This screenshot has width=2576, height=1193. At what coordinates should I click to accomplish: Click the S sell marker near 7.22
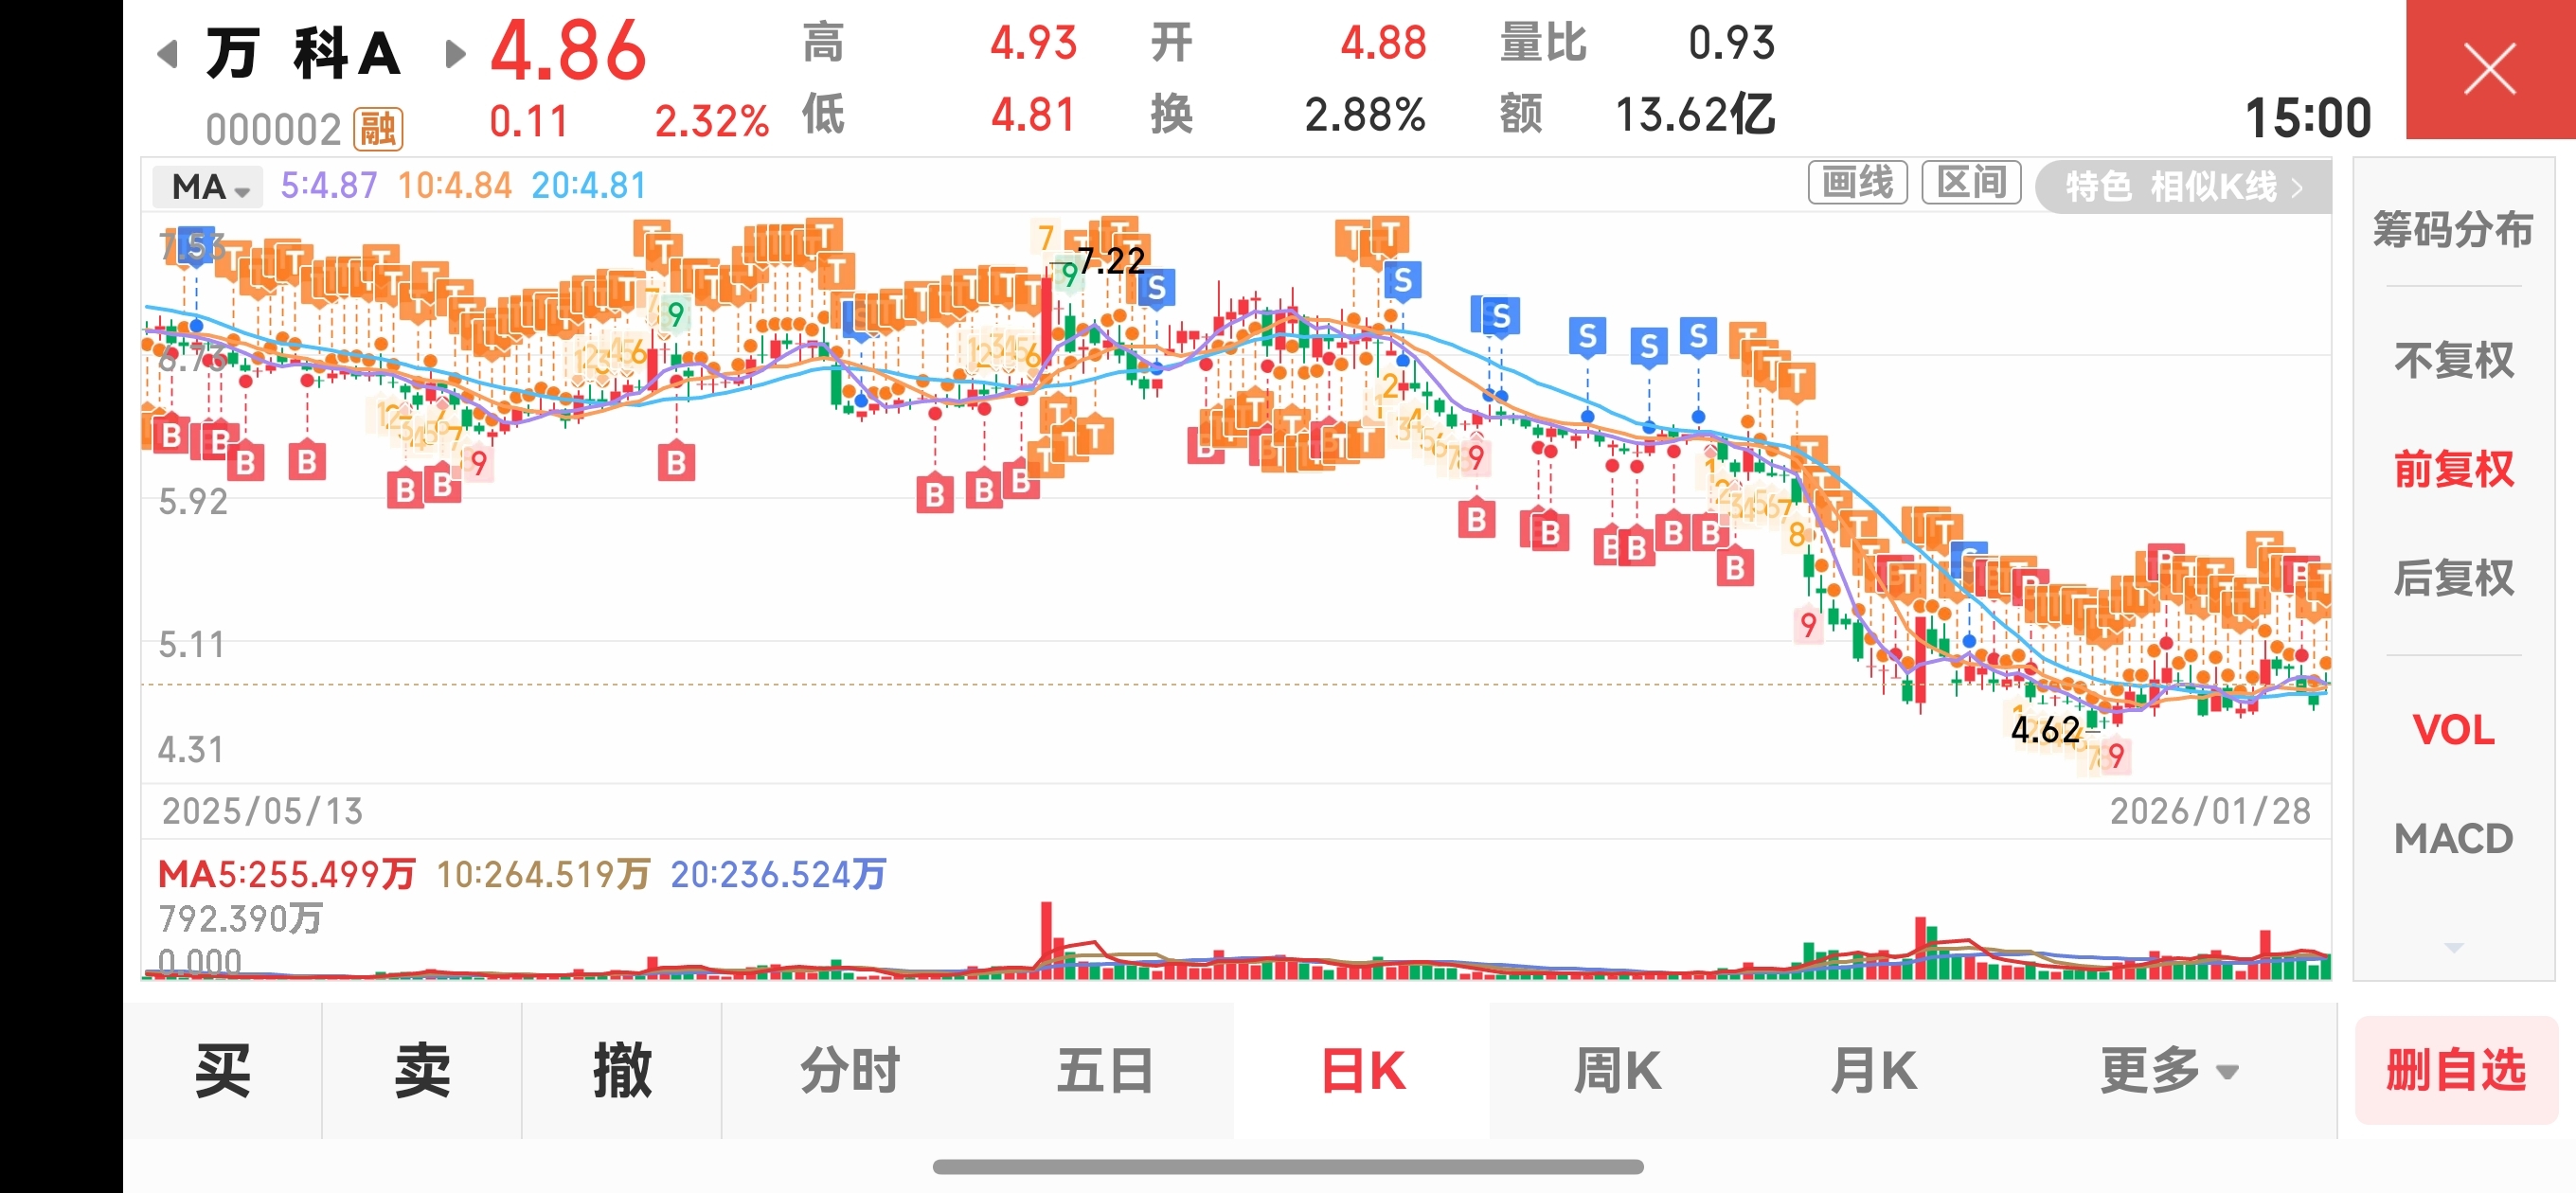tap(1157, 288)
